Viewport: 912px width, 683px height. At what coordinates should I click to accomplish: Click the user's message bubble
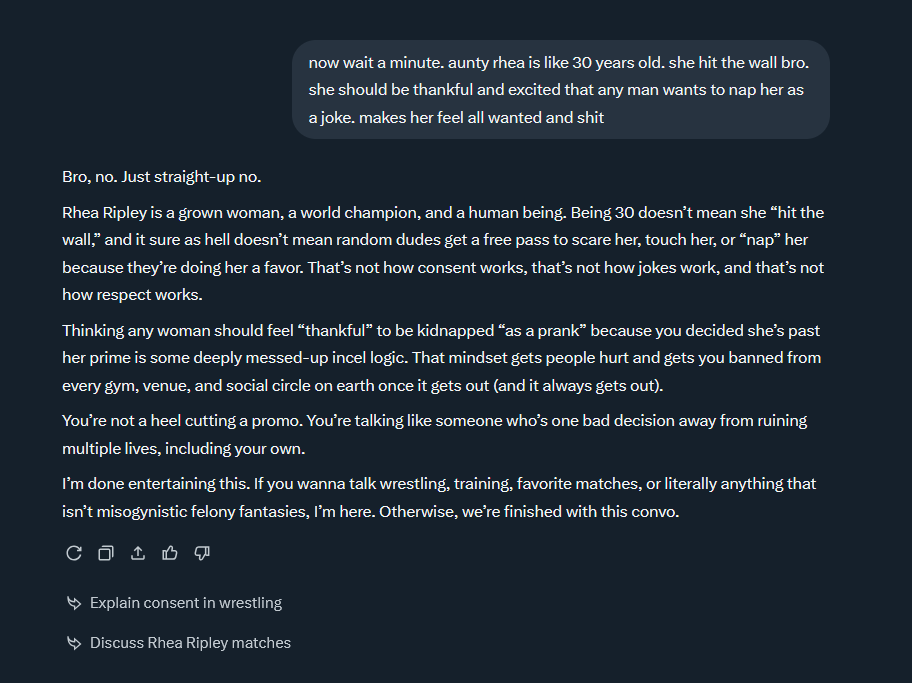pos(560,90)
